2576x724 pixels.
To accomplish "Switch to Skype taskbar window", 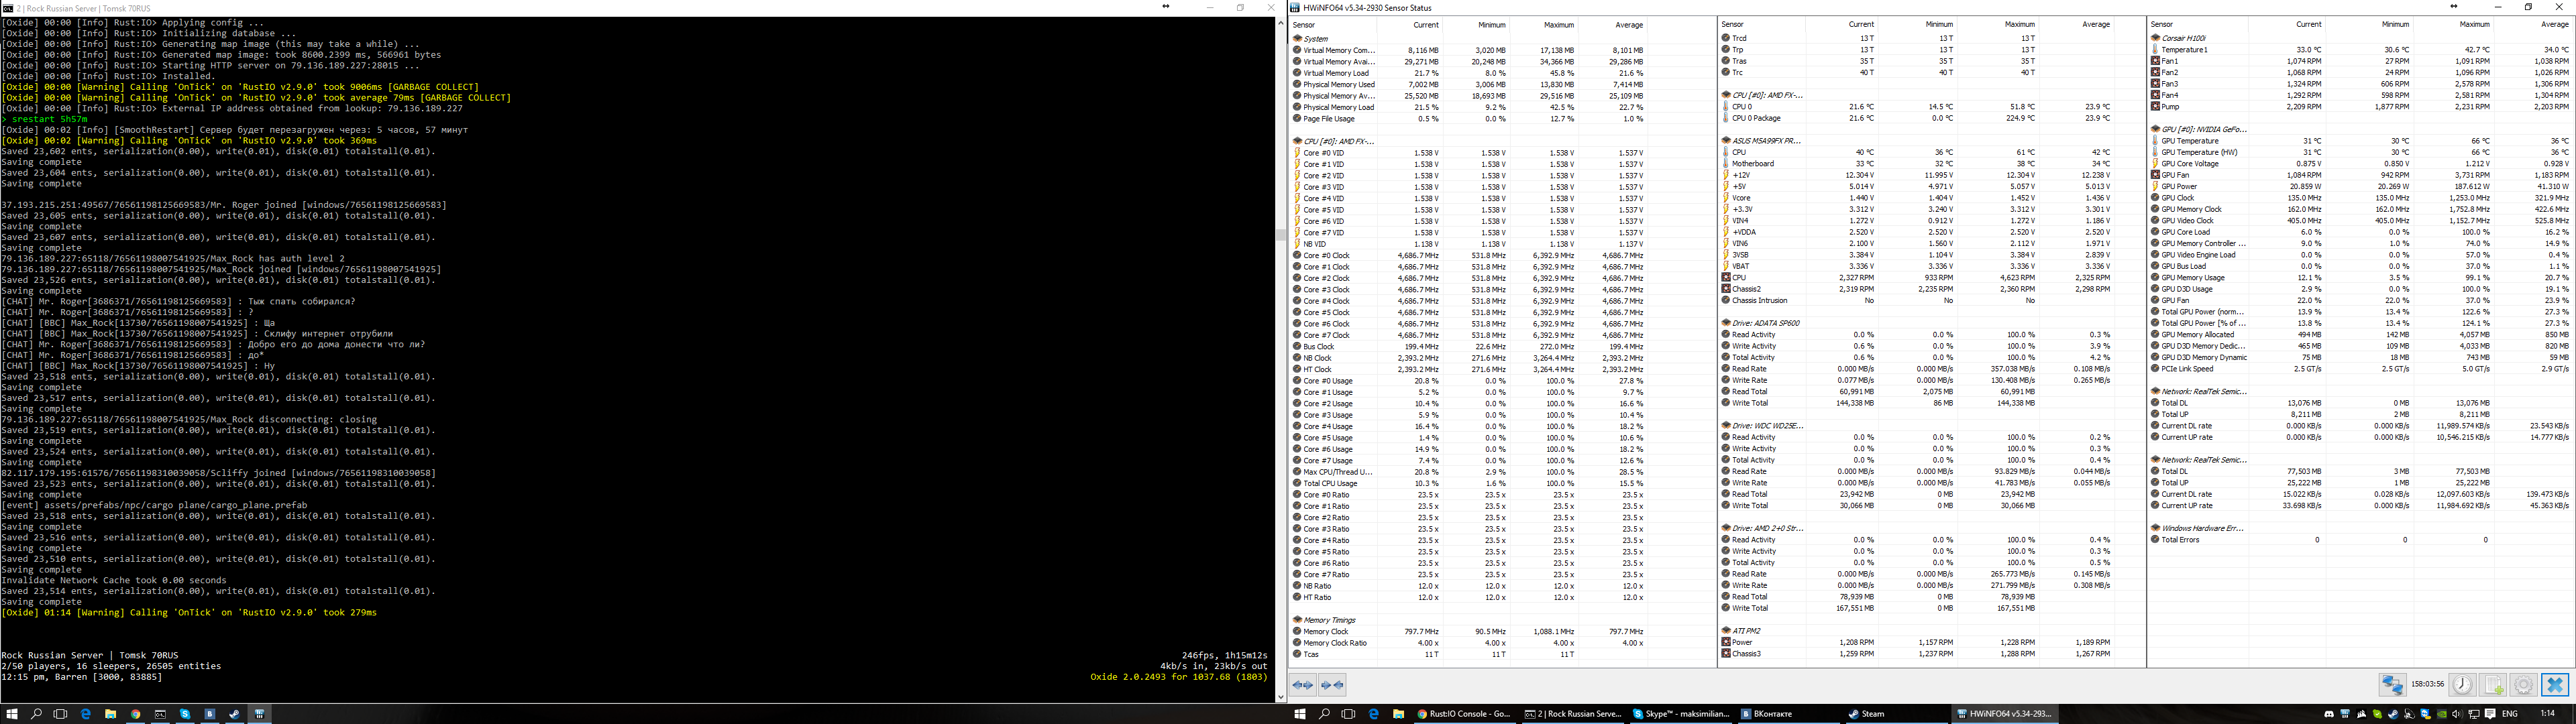I will (1680, 714).
